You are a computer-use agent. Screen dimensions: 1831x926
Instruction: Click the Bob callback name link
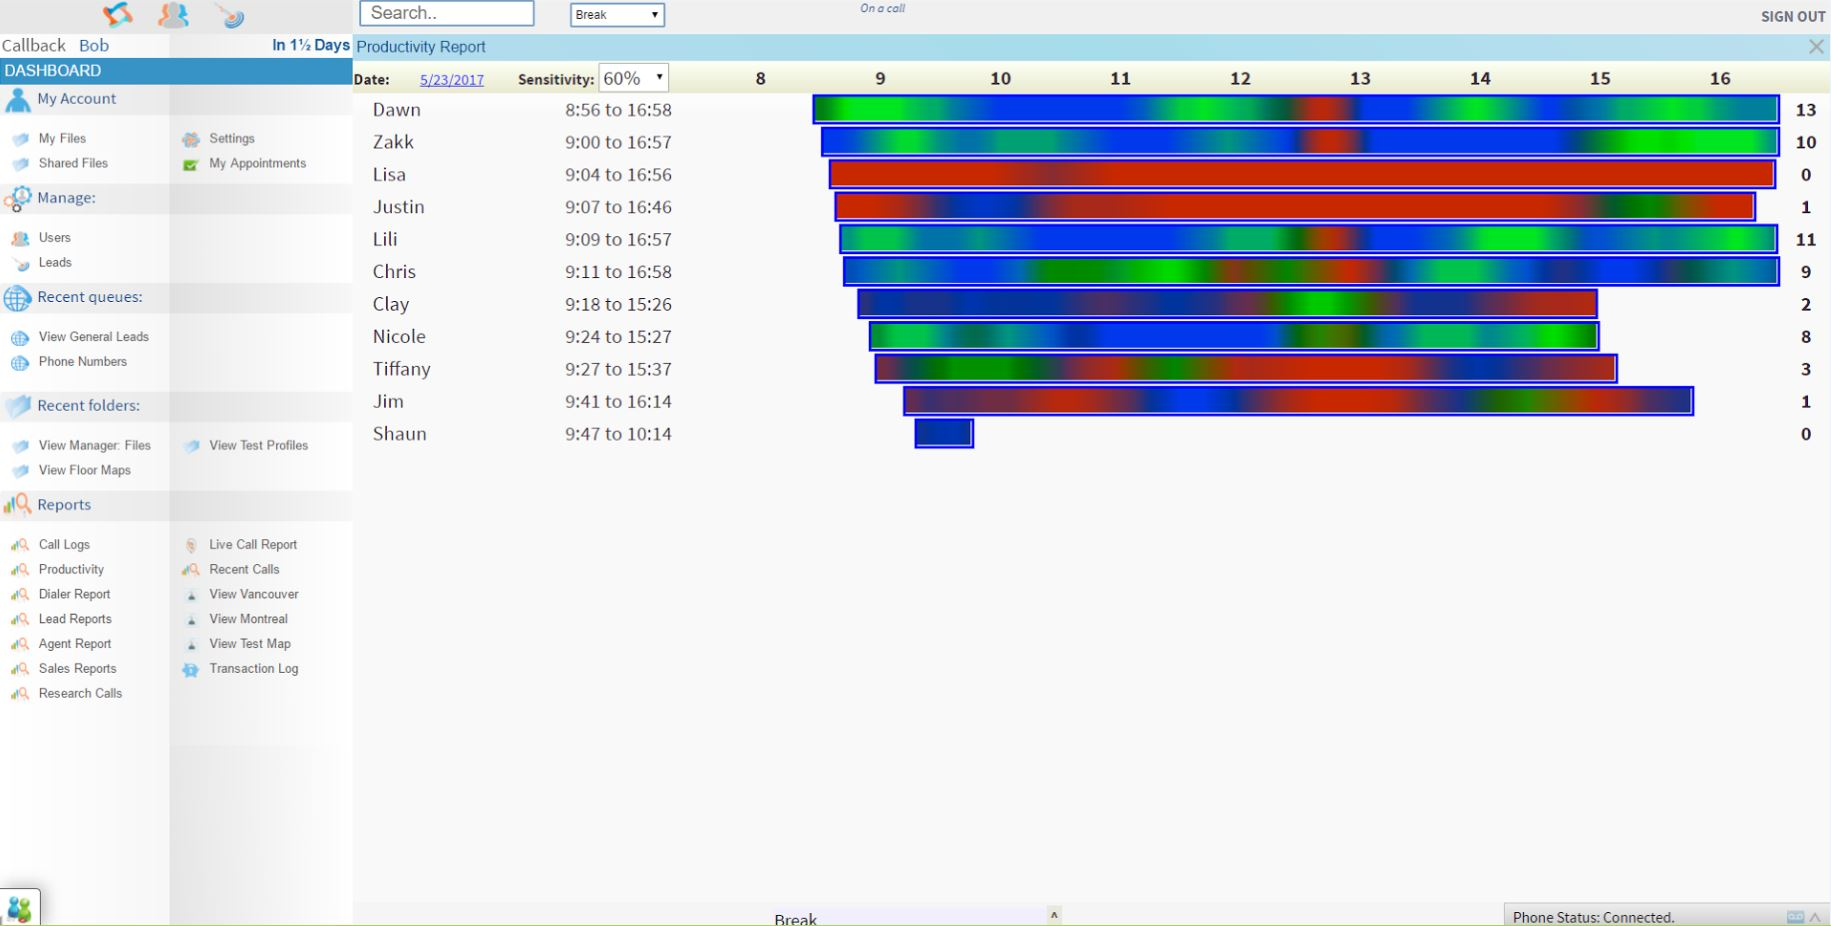[94, 46]
